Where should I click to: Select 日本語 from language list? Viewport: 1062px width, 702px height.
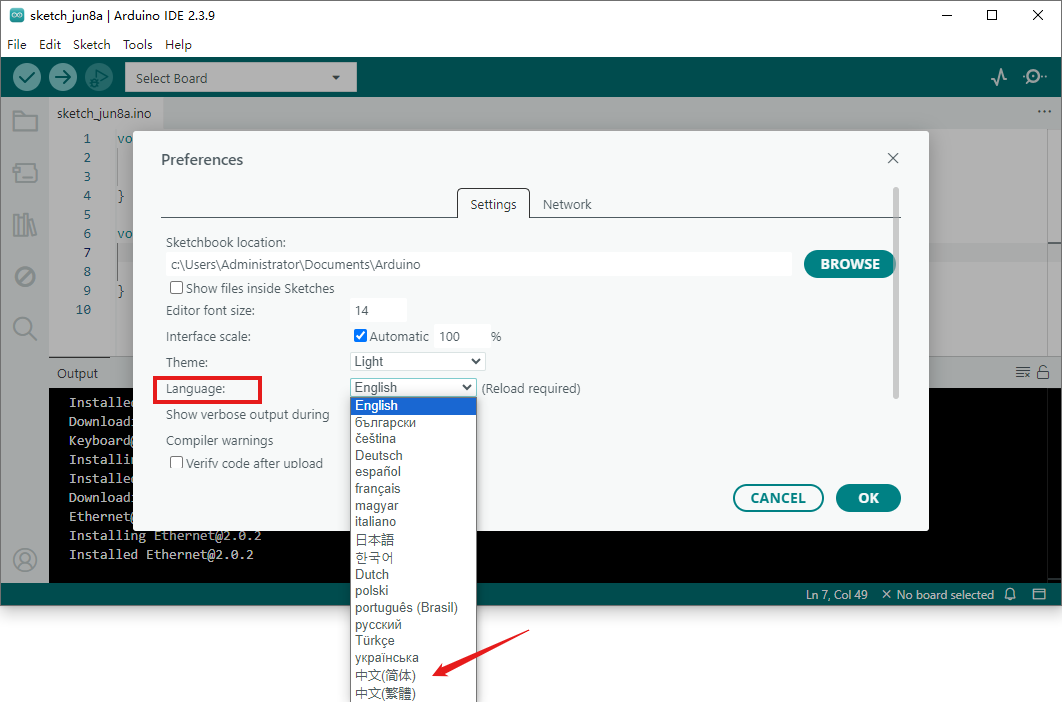pos(413,539)
